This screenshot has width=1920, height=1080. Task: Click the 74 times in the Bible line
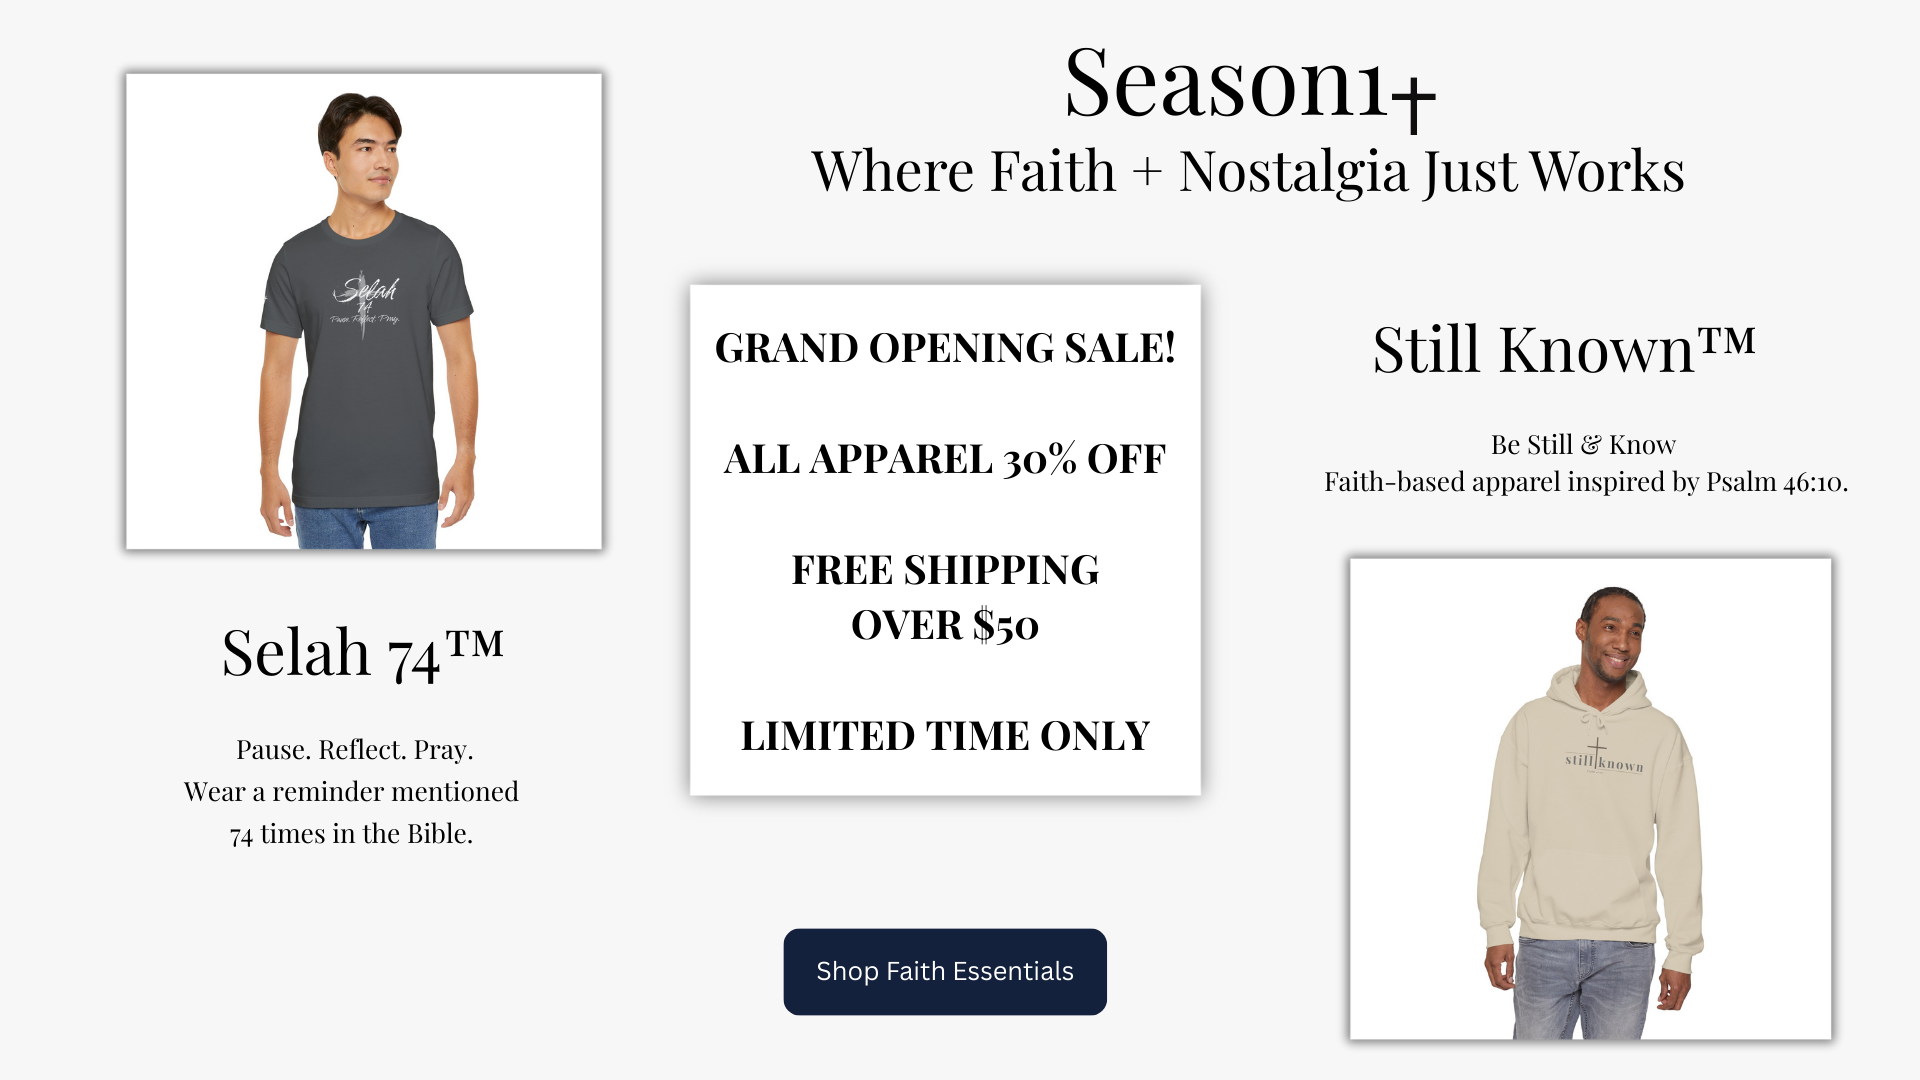click(351, 834)
